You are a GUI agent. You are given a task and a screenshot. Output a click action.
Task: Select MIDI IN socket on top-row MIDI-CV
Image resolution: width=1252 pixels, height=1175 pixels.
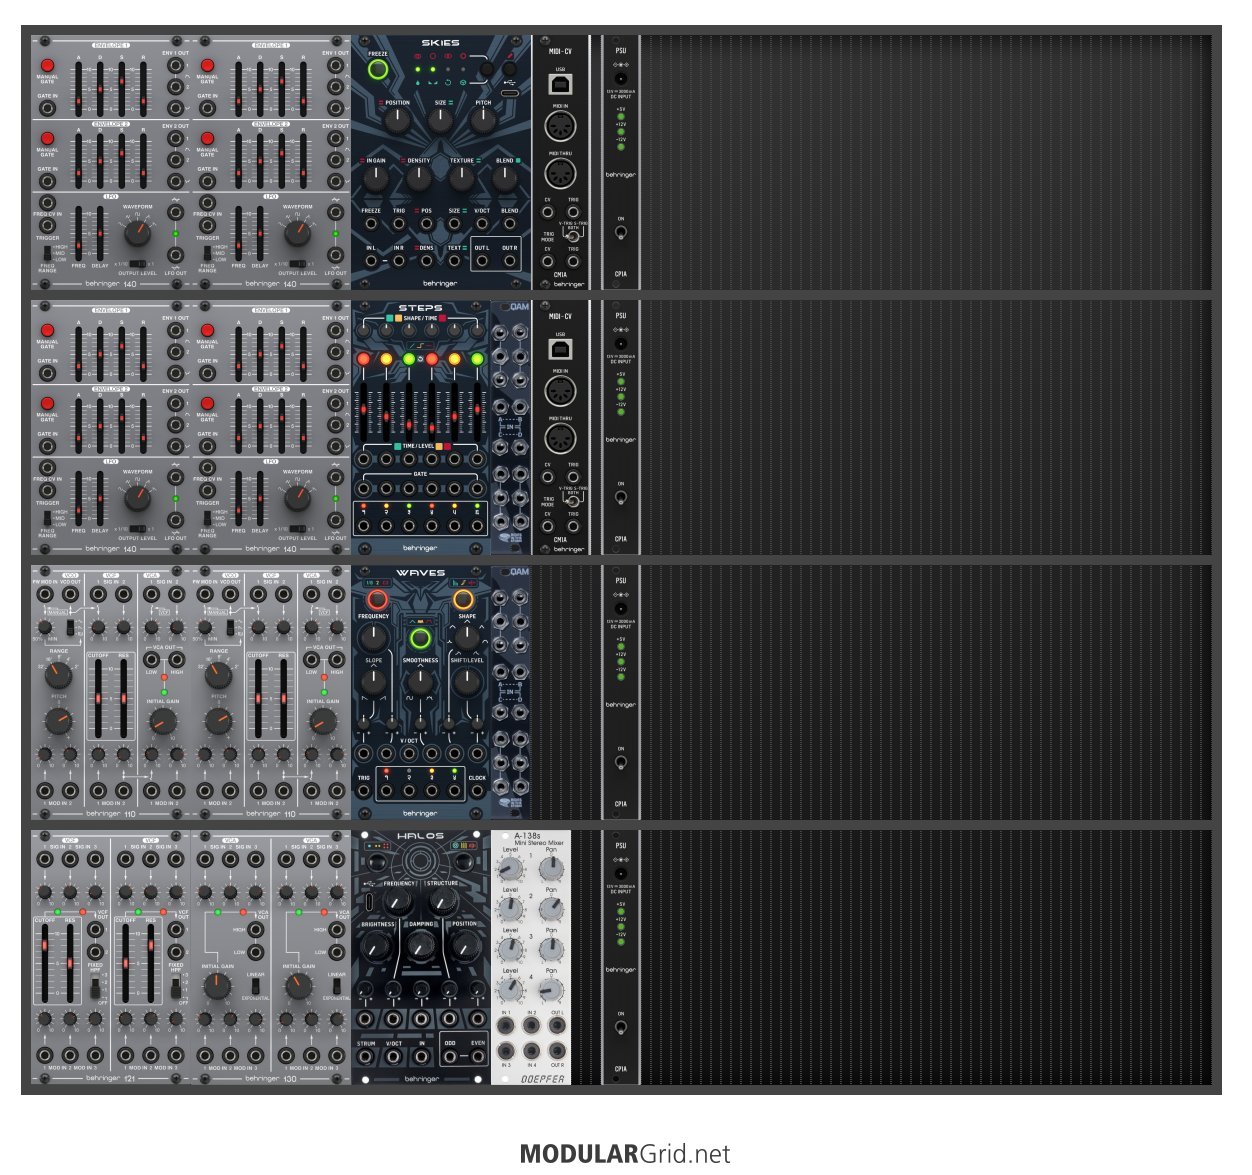(x=560, y=128)
